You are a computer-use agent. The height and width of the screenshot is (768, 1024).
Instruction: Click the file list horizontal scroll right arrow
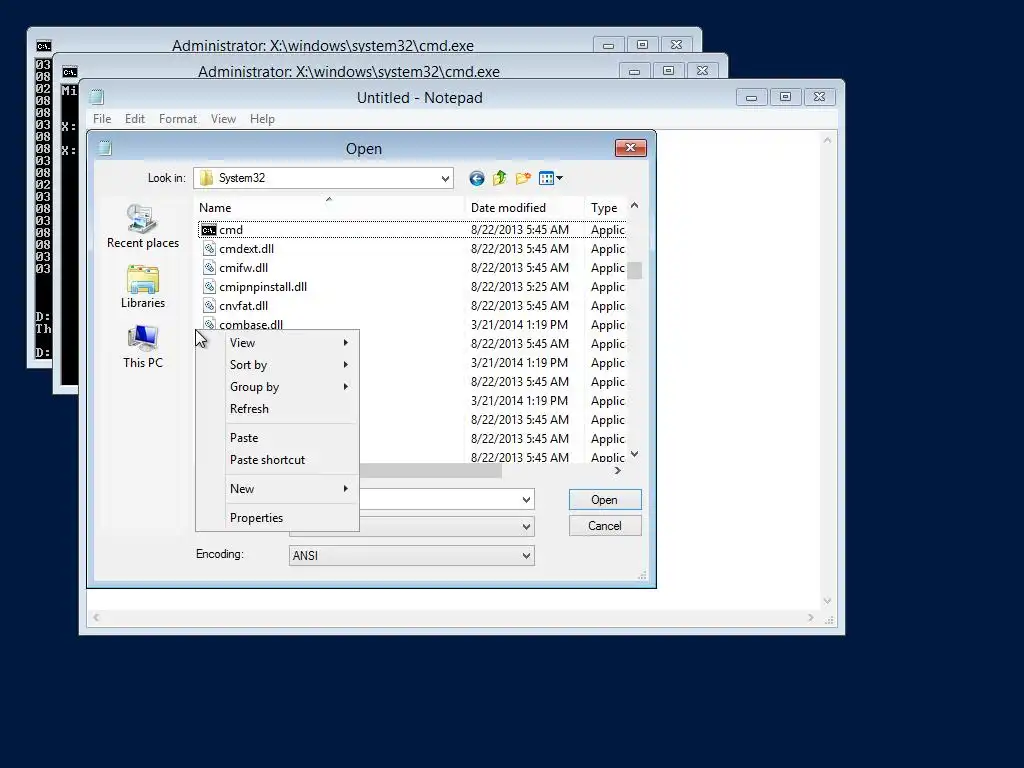coord(618,470)
